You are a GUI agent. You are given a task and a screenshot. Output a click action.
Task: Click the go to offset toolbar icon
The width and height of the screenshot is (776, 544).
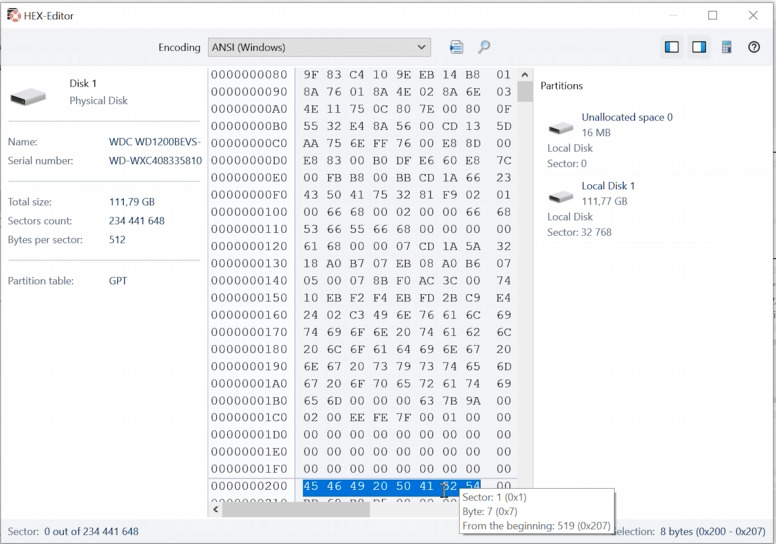point(456,47)
